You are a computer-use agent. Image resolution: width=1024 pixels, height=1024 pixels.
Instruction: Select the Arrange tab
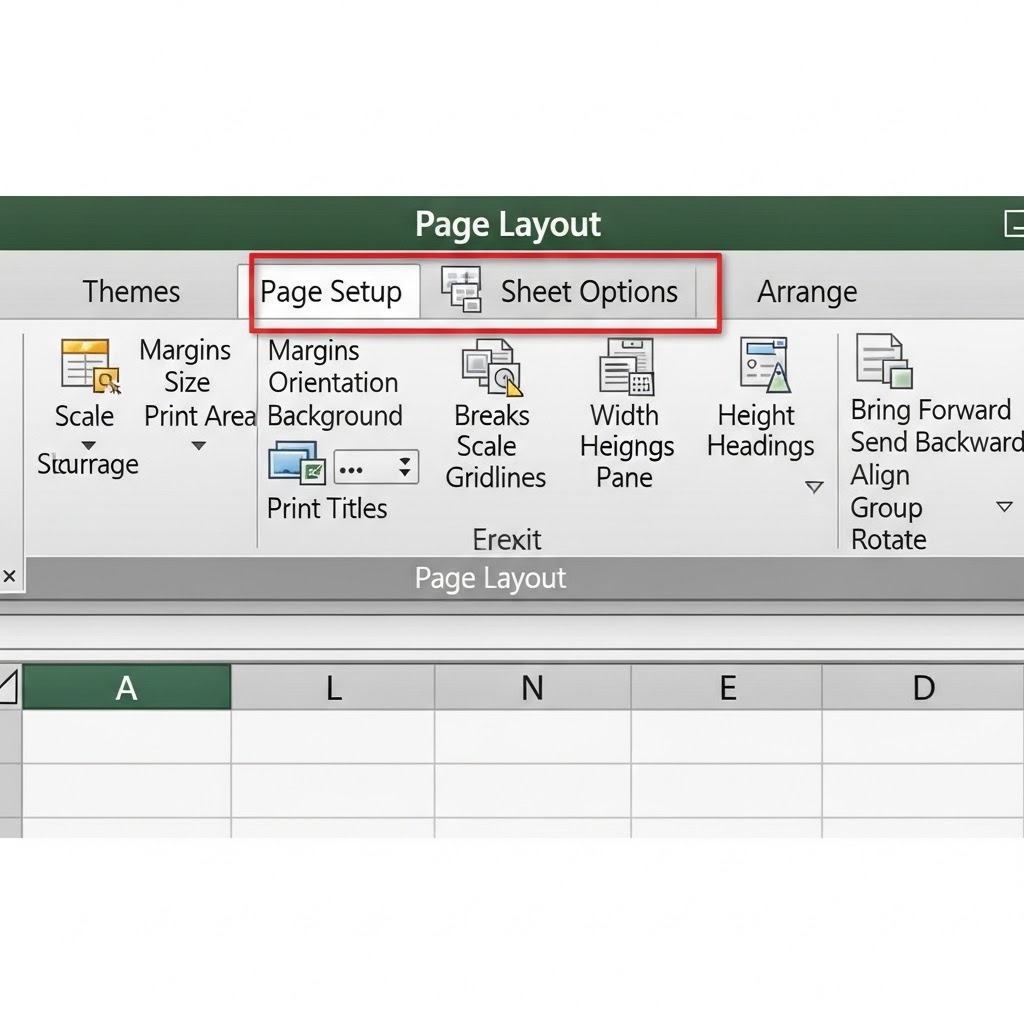point(806,292)
